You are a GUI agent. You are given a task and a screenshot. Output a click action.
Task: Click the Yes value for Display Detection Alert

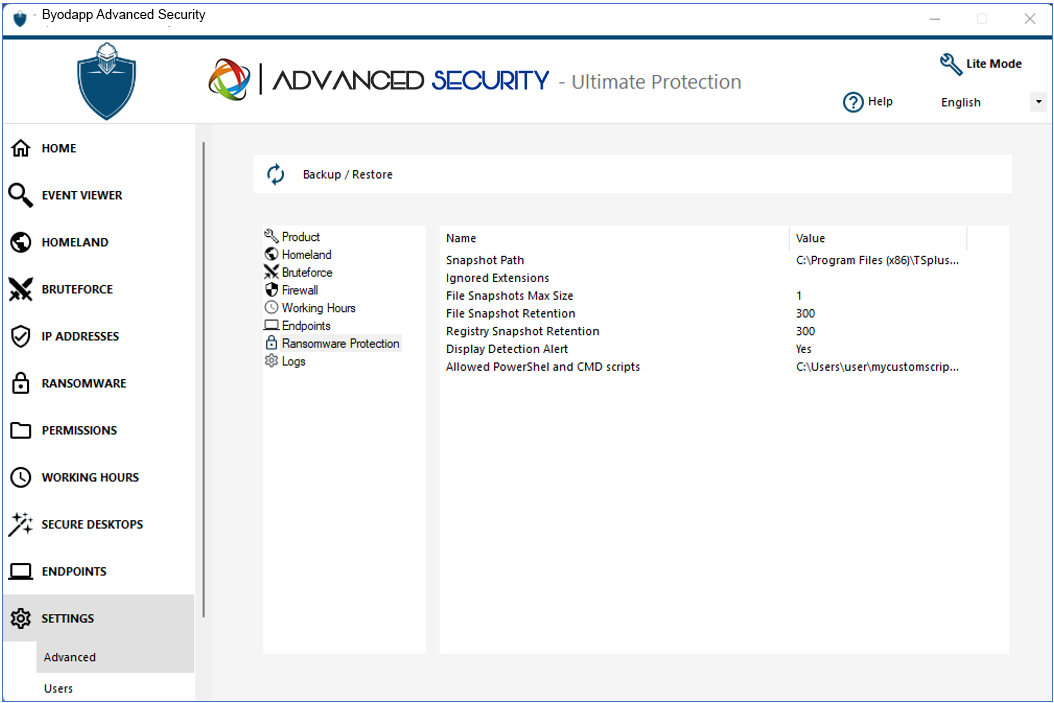click(x=803, y=349)
